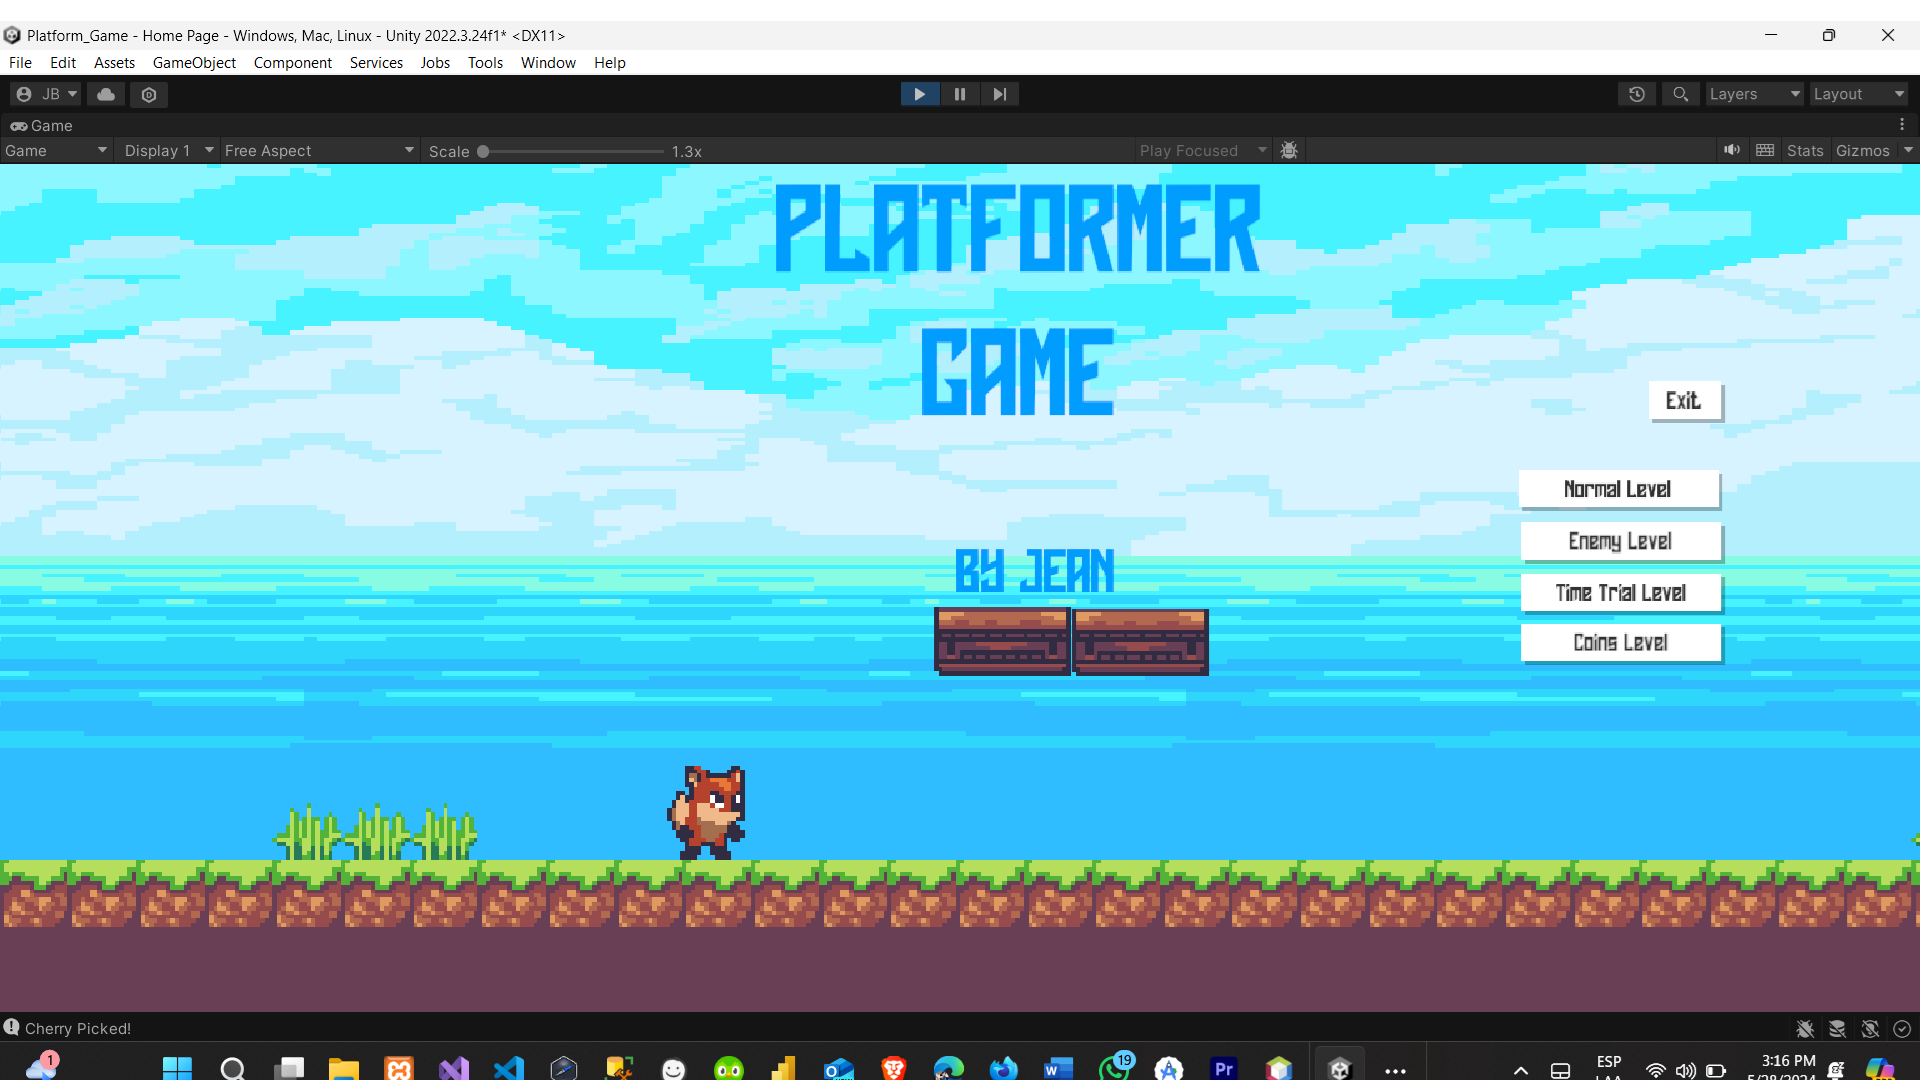Open the Play Focused dropdown

(1203, 151)
